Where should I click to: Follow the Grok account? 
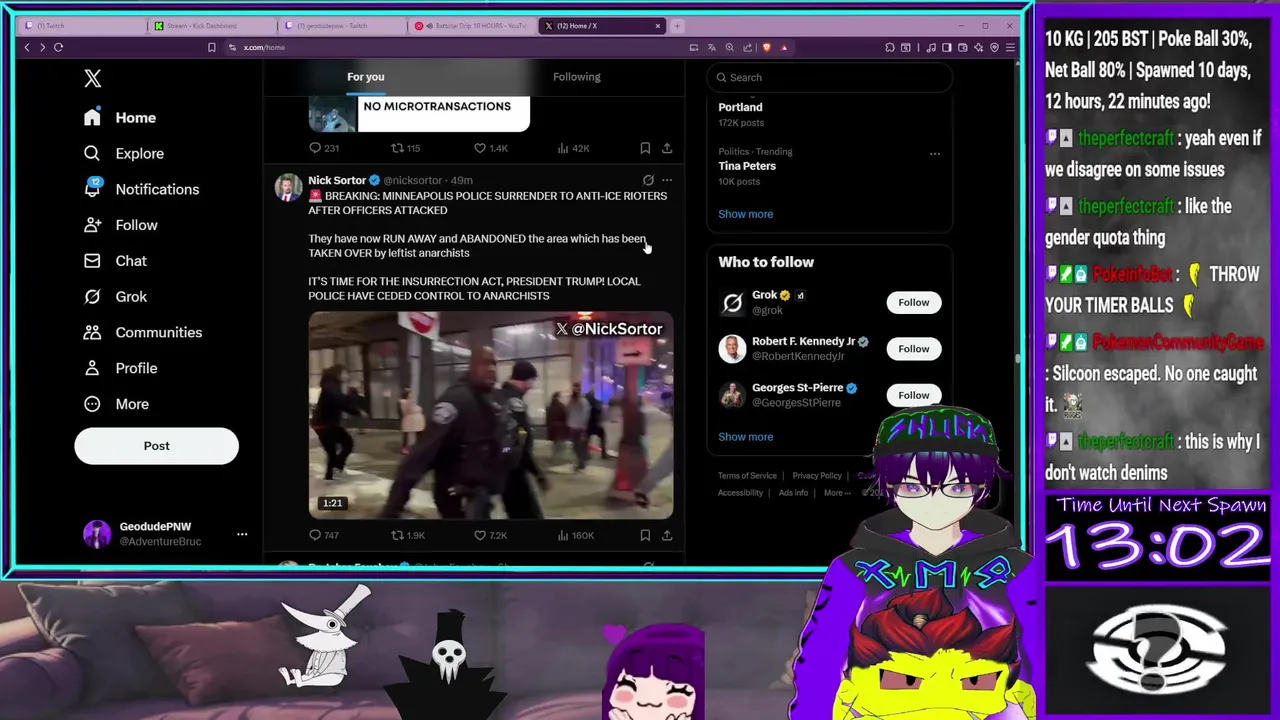(913, 302)
